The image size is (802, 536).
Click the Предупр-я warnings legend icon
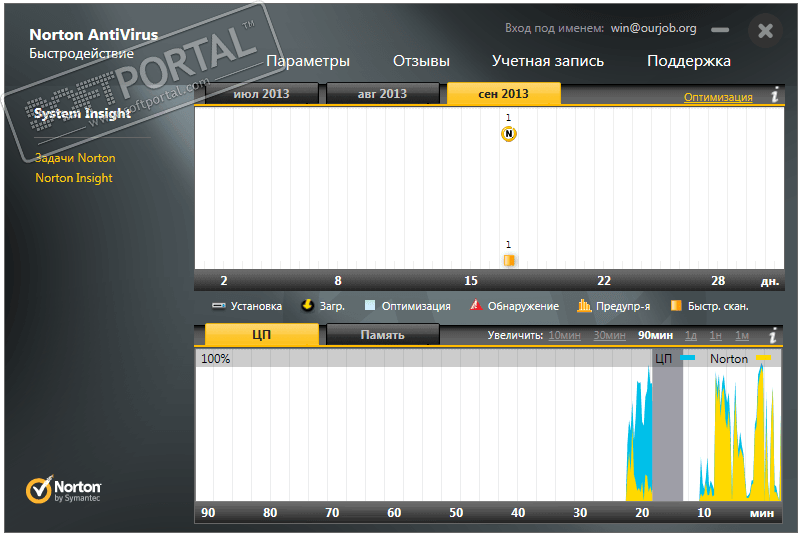(584, 305)
